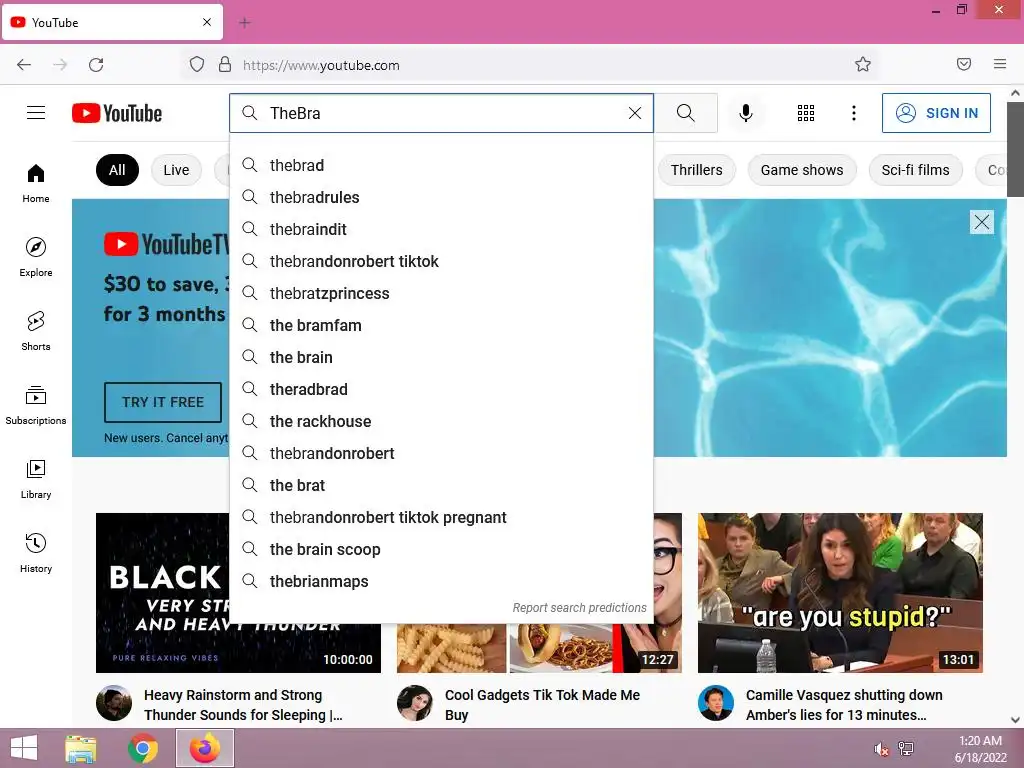Select the Sci-fi films filter chip

916,170
